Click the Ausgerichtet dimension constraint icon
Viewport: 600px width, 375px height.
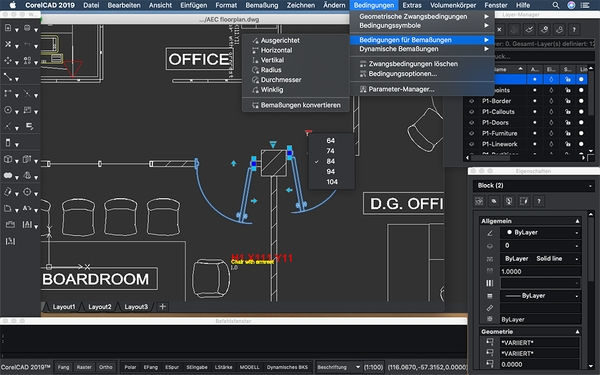pyautogui.click(x=255, y=41)
